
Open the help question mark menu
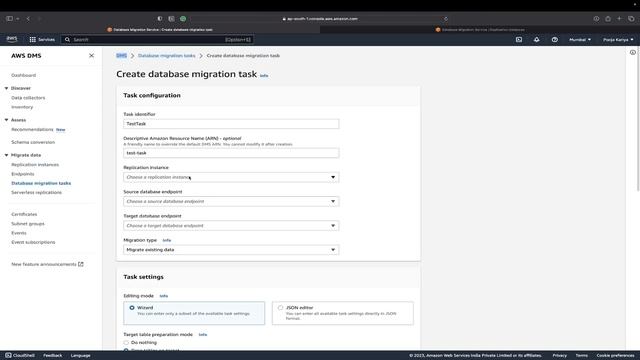[555, 40]
